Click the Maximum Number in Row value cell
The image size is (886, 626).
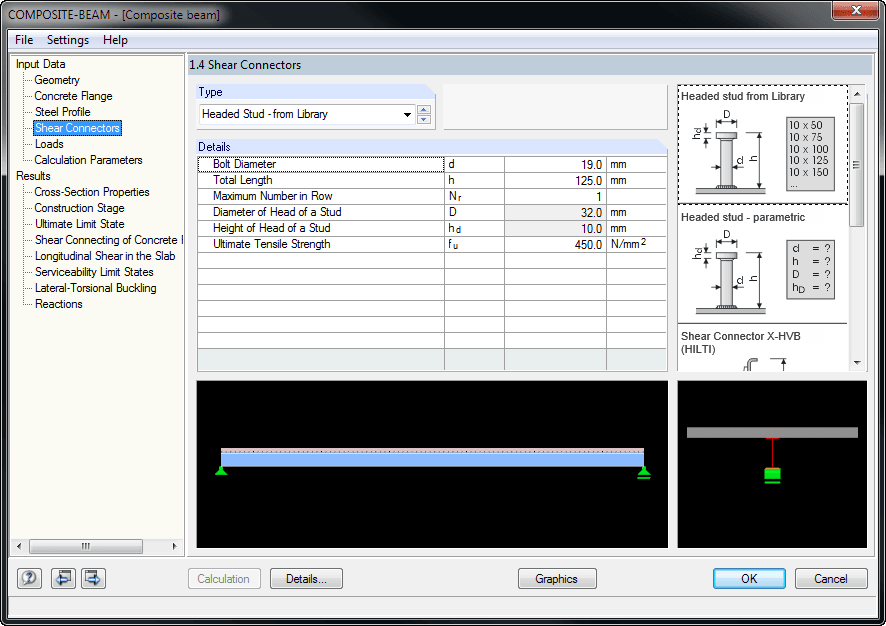coord(555,197)
